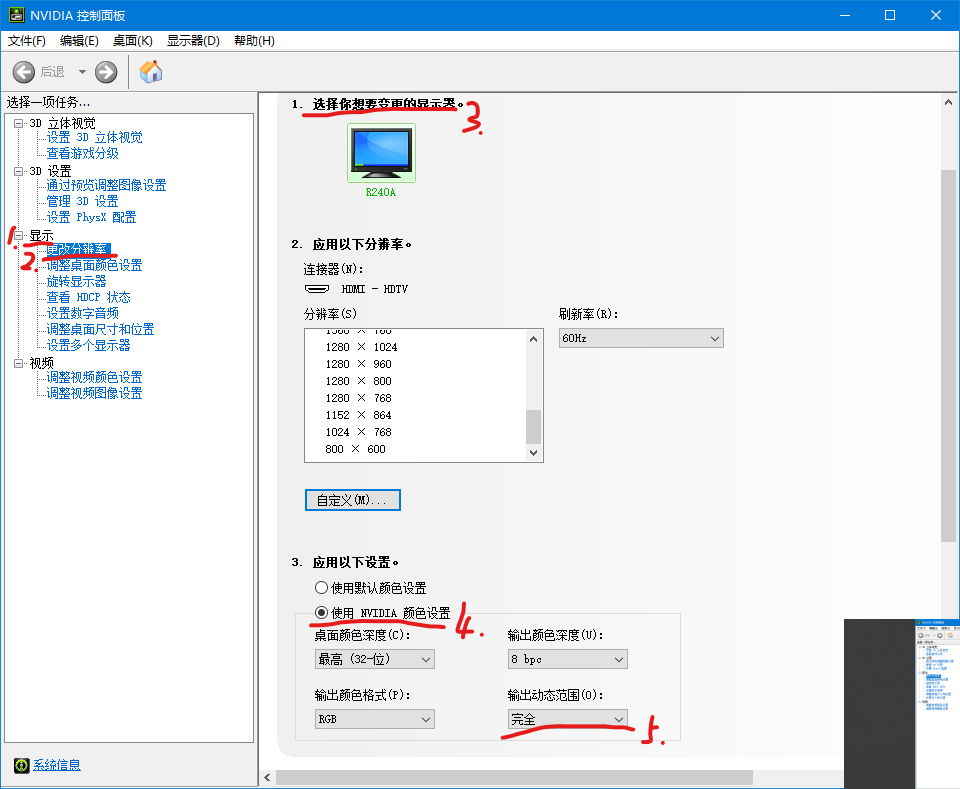Screen dimensions: 960x789
Task: Open the 桌面颜色深度 dropdown
Action: pos(374,659)
